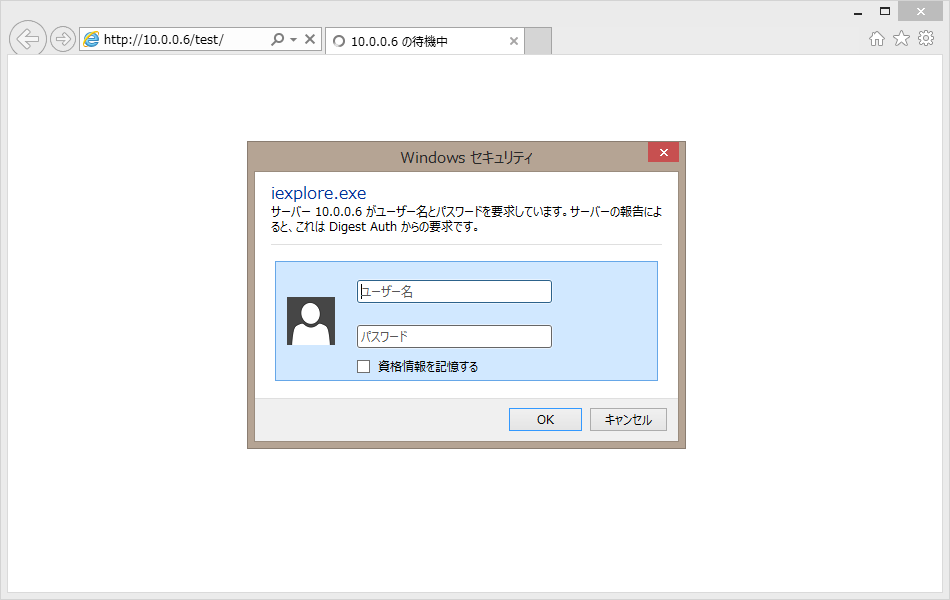Click the ユーザー名 input field
Screen dimensions: 950x600
[454, 291]
